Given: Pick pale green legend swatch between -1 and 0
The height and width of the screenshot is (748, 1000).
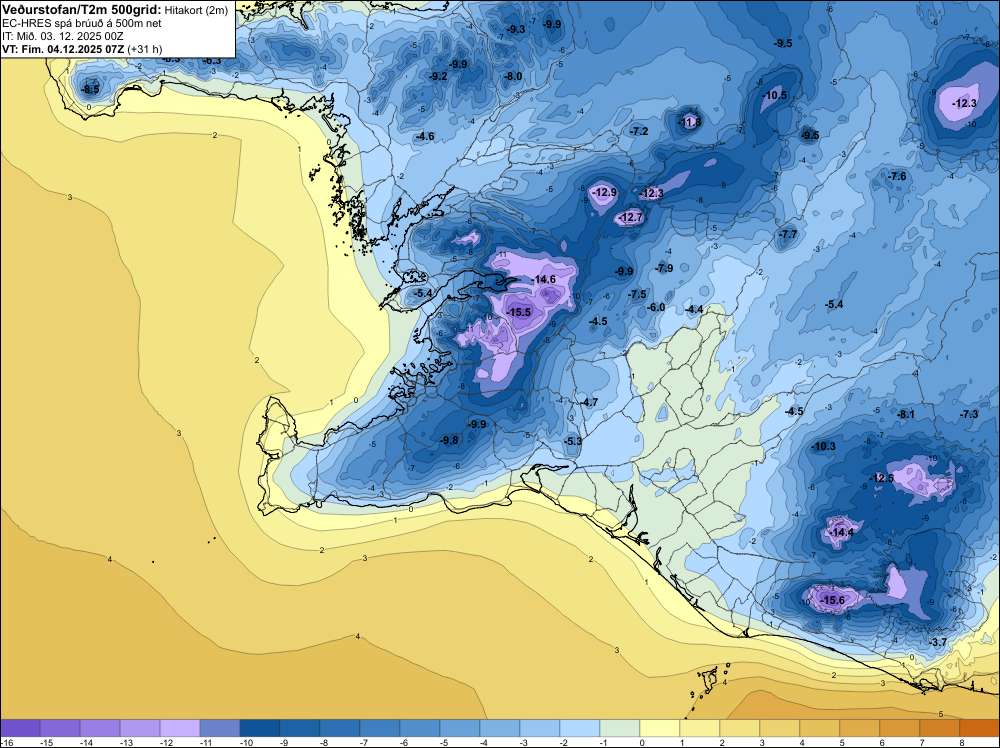Looking at the screenshot, I should click(x=620, y=727).
